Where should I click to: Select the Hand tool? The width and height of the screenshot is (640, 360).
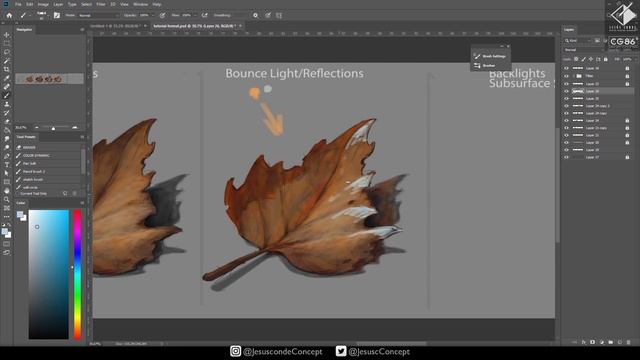pyautogui.click(x=7, y=191)
